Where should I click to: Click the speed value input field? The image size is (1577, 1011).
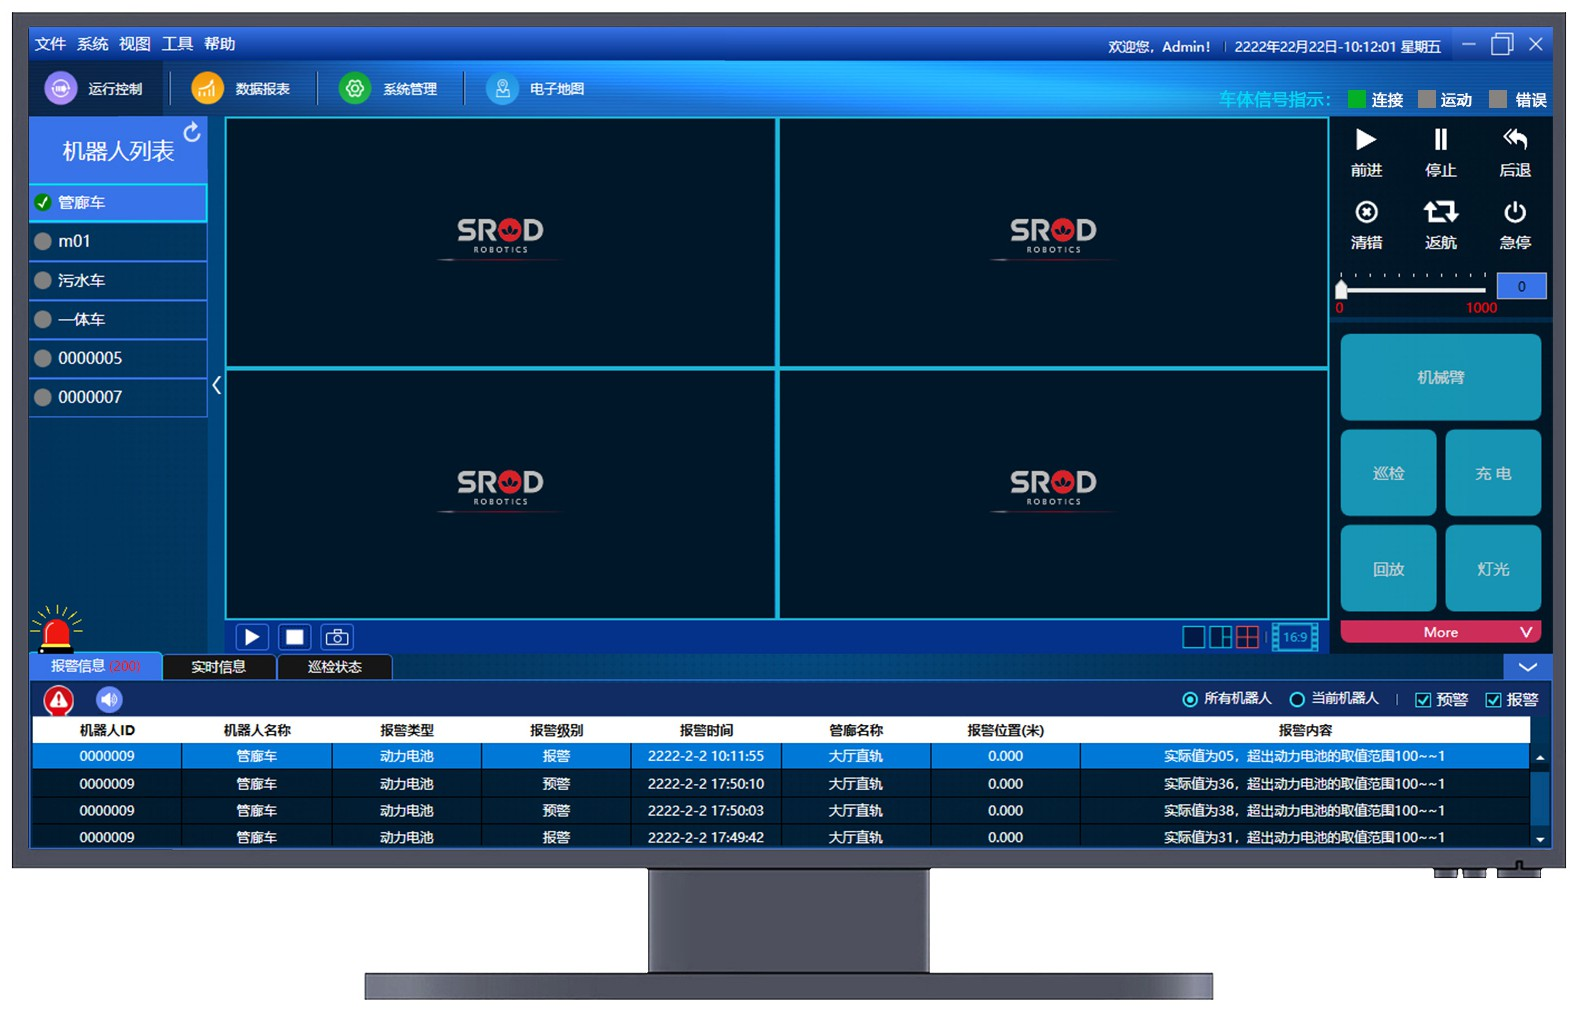click(1521, 286)
